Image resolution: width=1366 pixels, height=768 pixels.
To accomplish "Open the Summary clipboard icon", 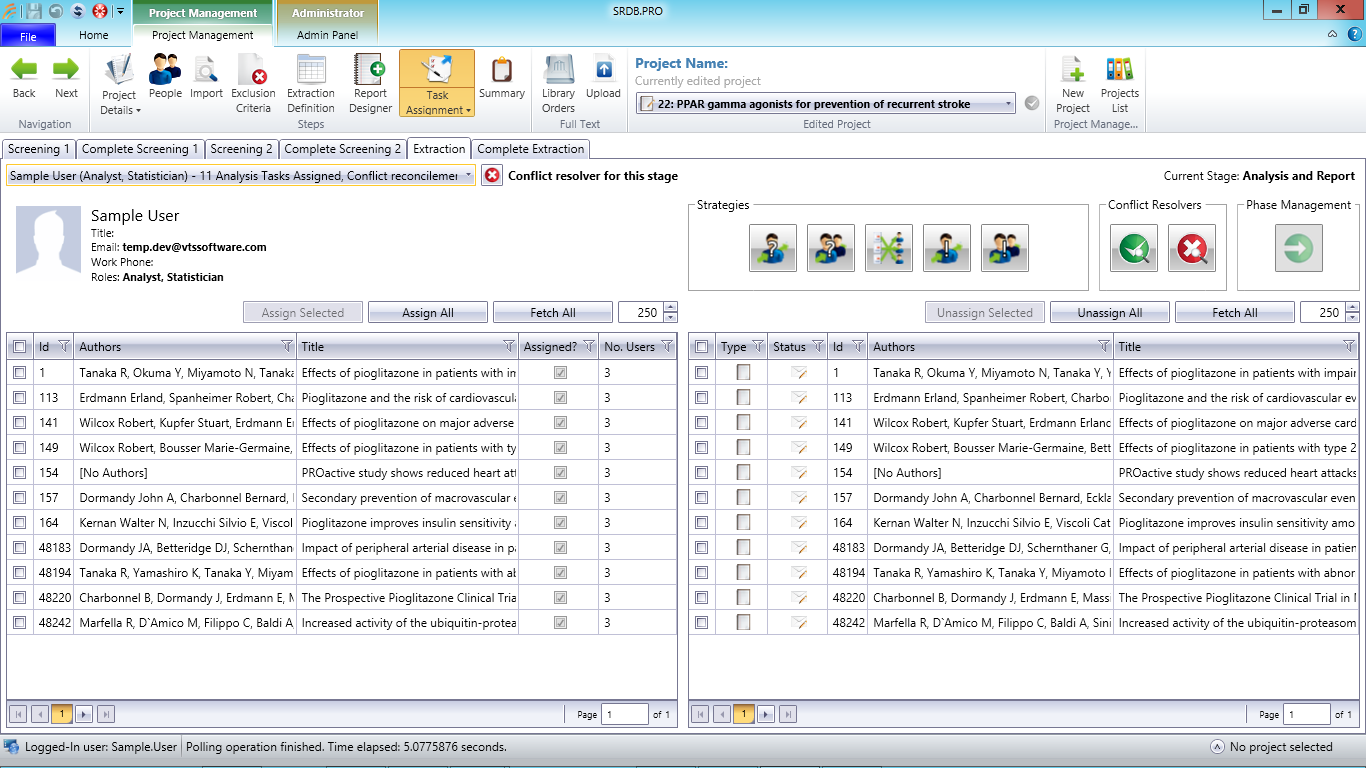I will [502, 70].
